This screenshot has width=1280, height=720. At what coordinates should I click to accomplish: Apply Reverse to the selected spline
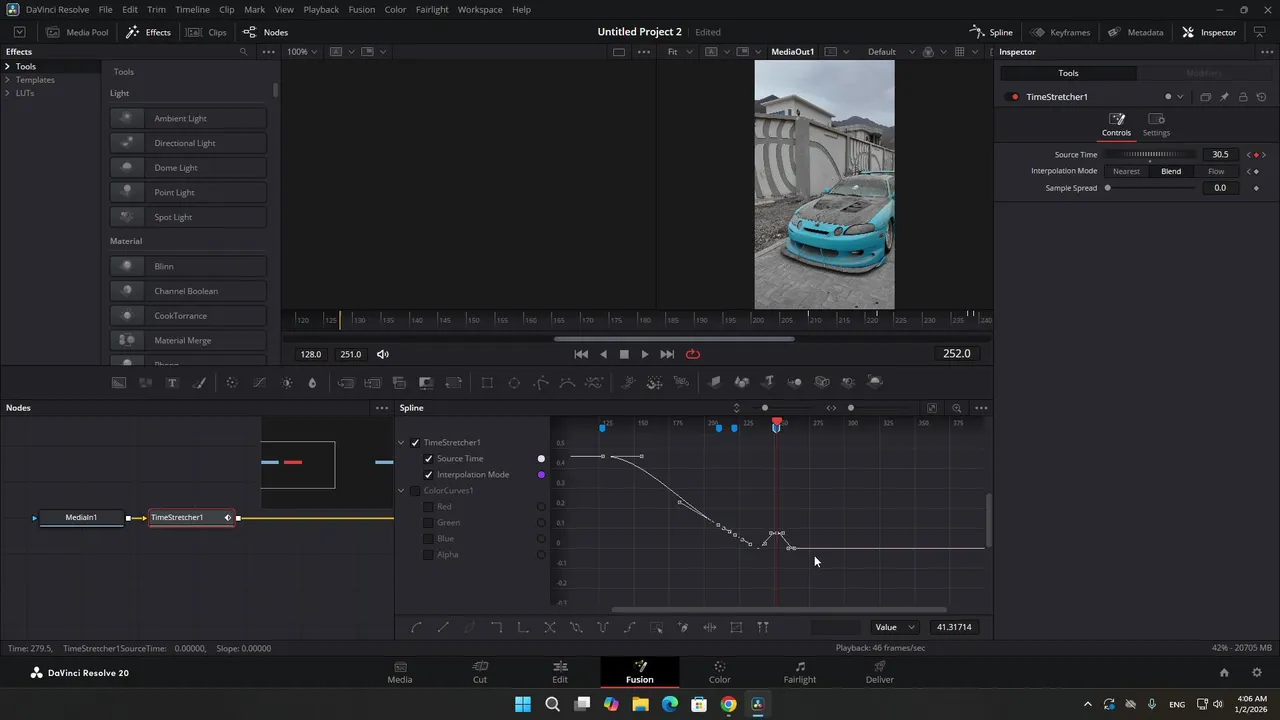(x=549, y=627)
